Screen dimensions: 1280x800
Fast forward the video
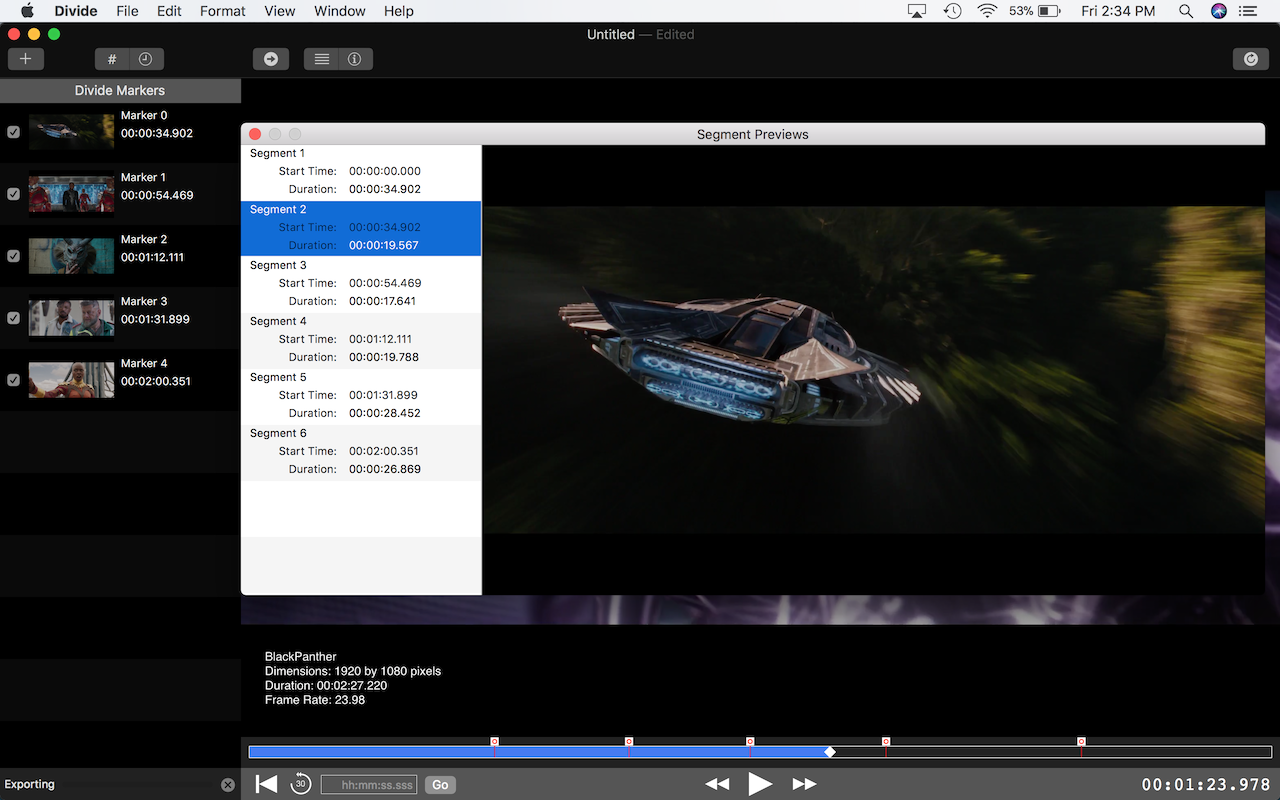click(804, 784)
